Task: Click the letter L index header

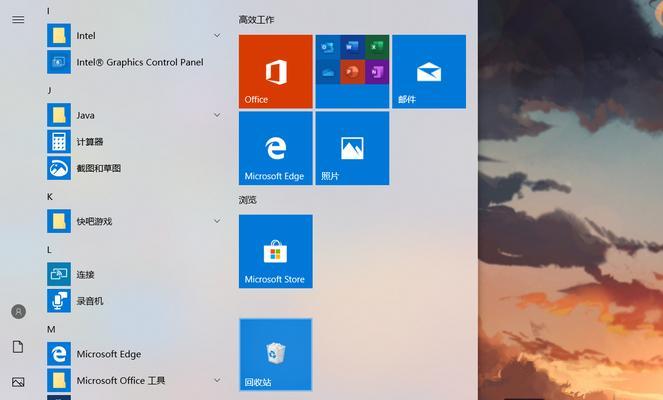Action: (x=49, y=249)
